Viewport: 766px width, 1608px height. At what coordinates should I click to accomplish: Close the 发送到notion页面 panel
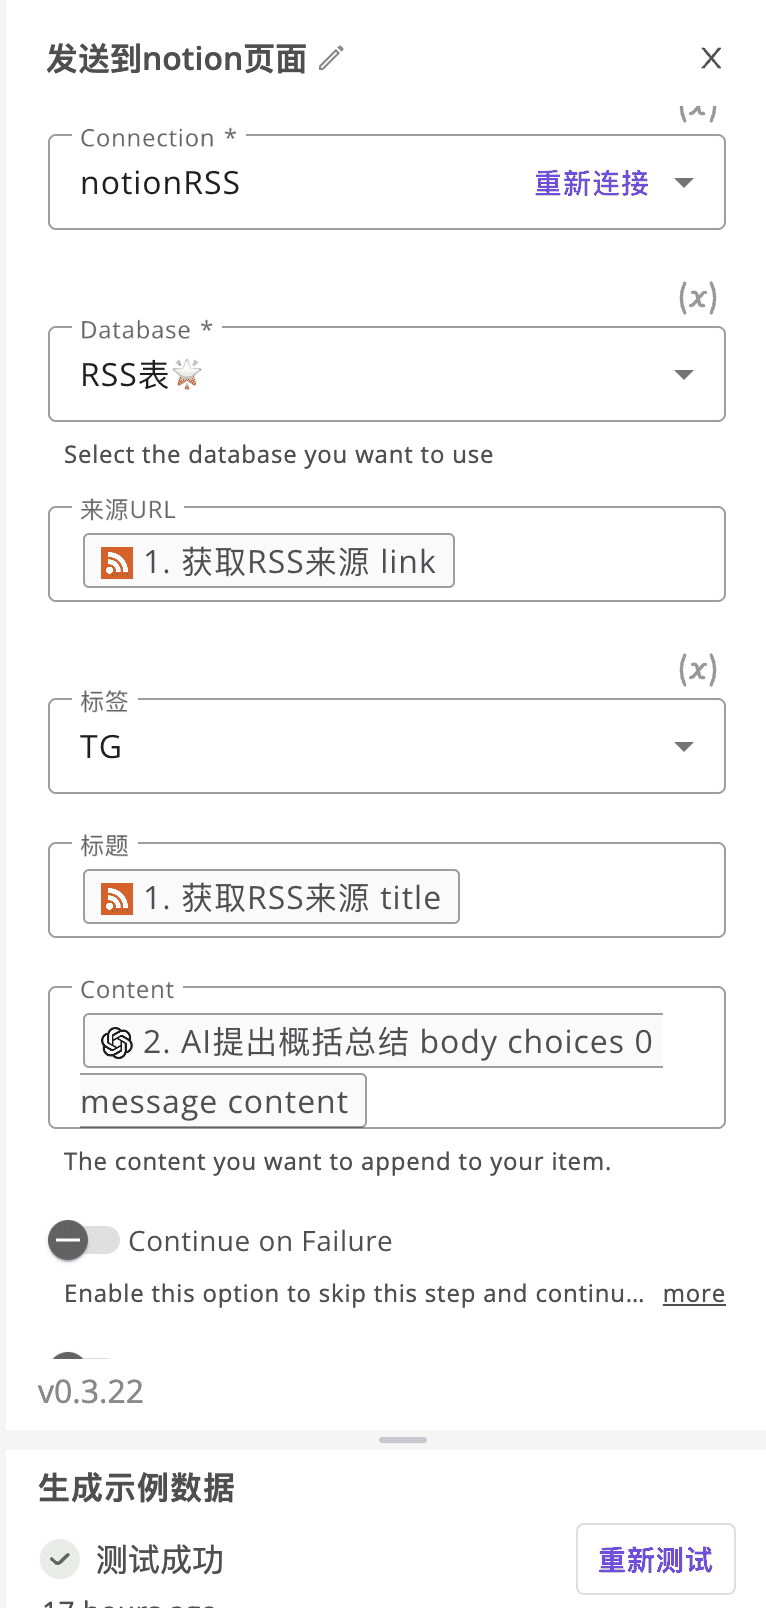(x=711, y=59)
